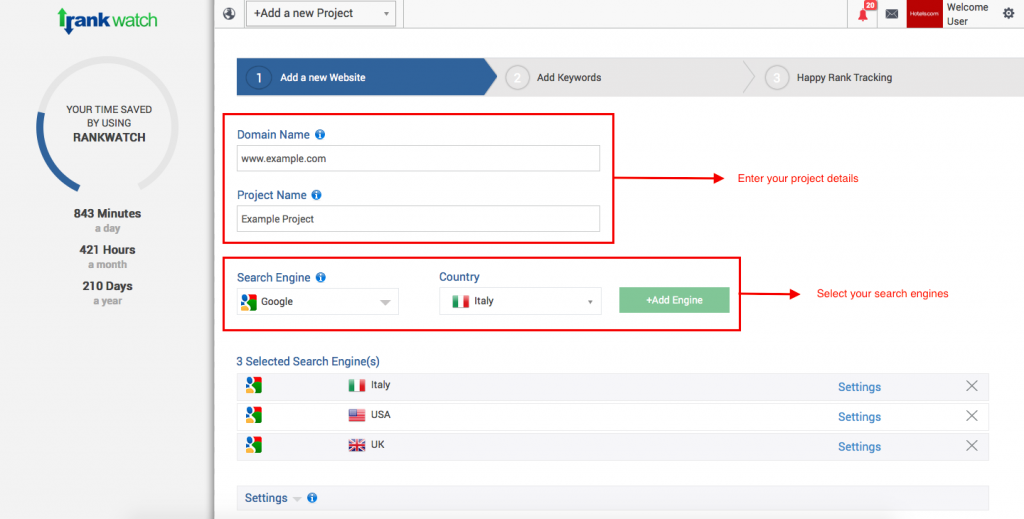Image resolution: width=1024 pixels, height=519 pixels.
Task: Remove the Italy search engine row
Action: (972, 386)
